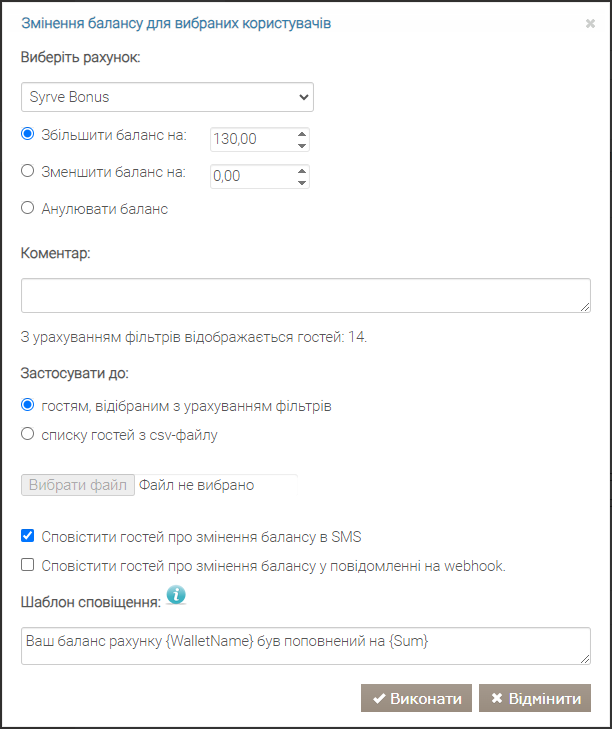This screenshot has width=612, height=729.
Task: Select гостям, відібраним з урахуванням фільтрів option
Action: click(27, 405)
